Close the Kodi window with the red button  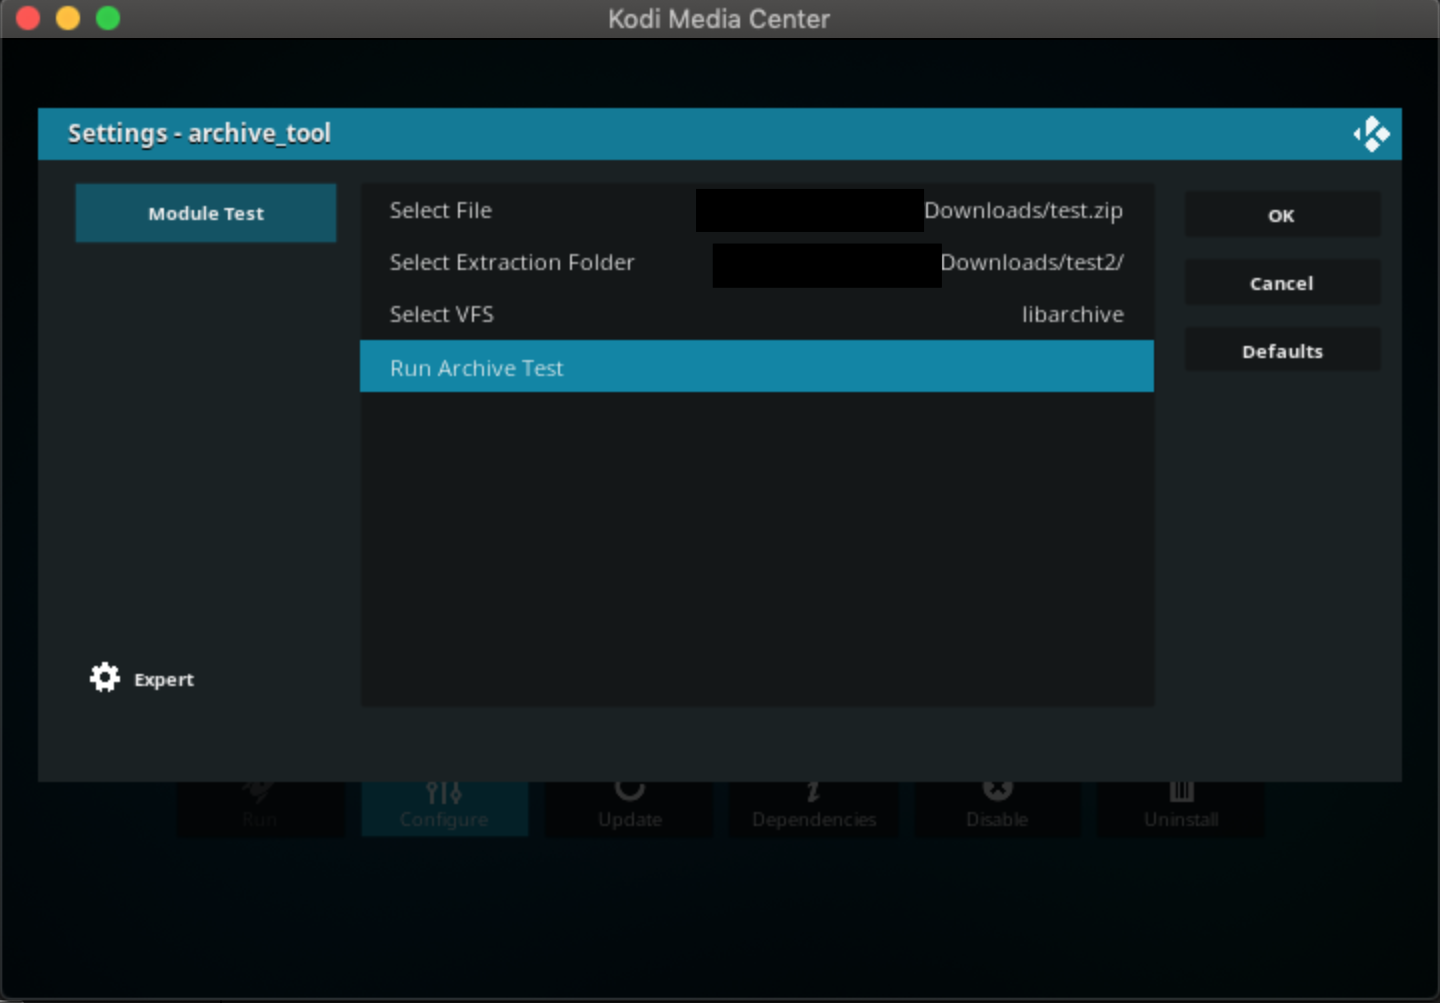click(x=28, y=18)
